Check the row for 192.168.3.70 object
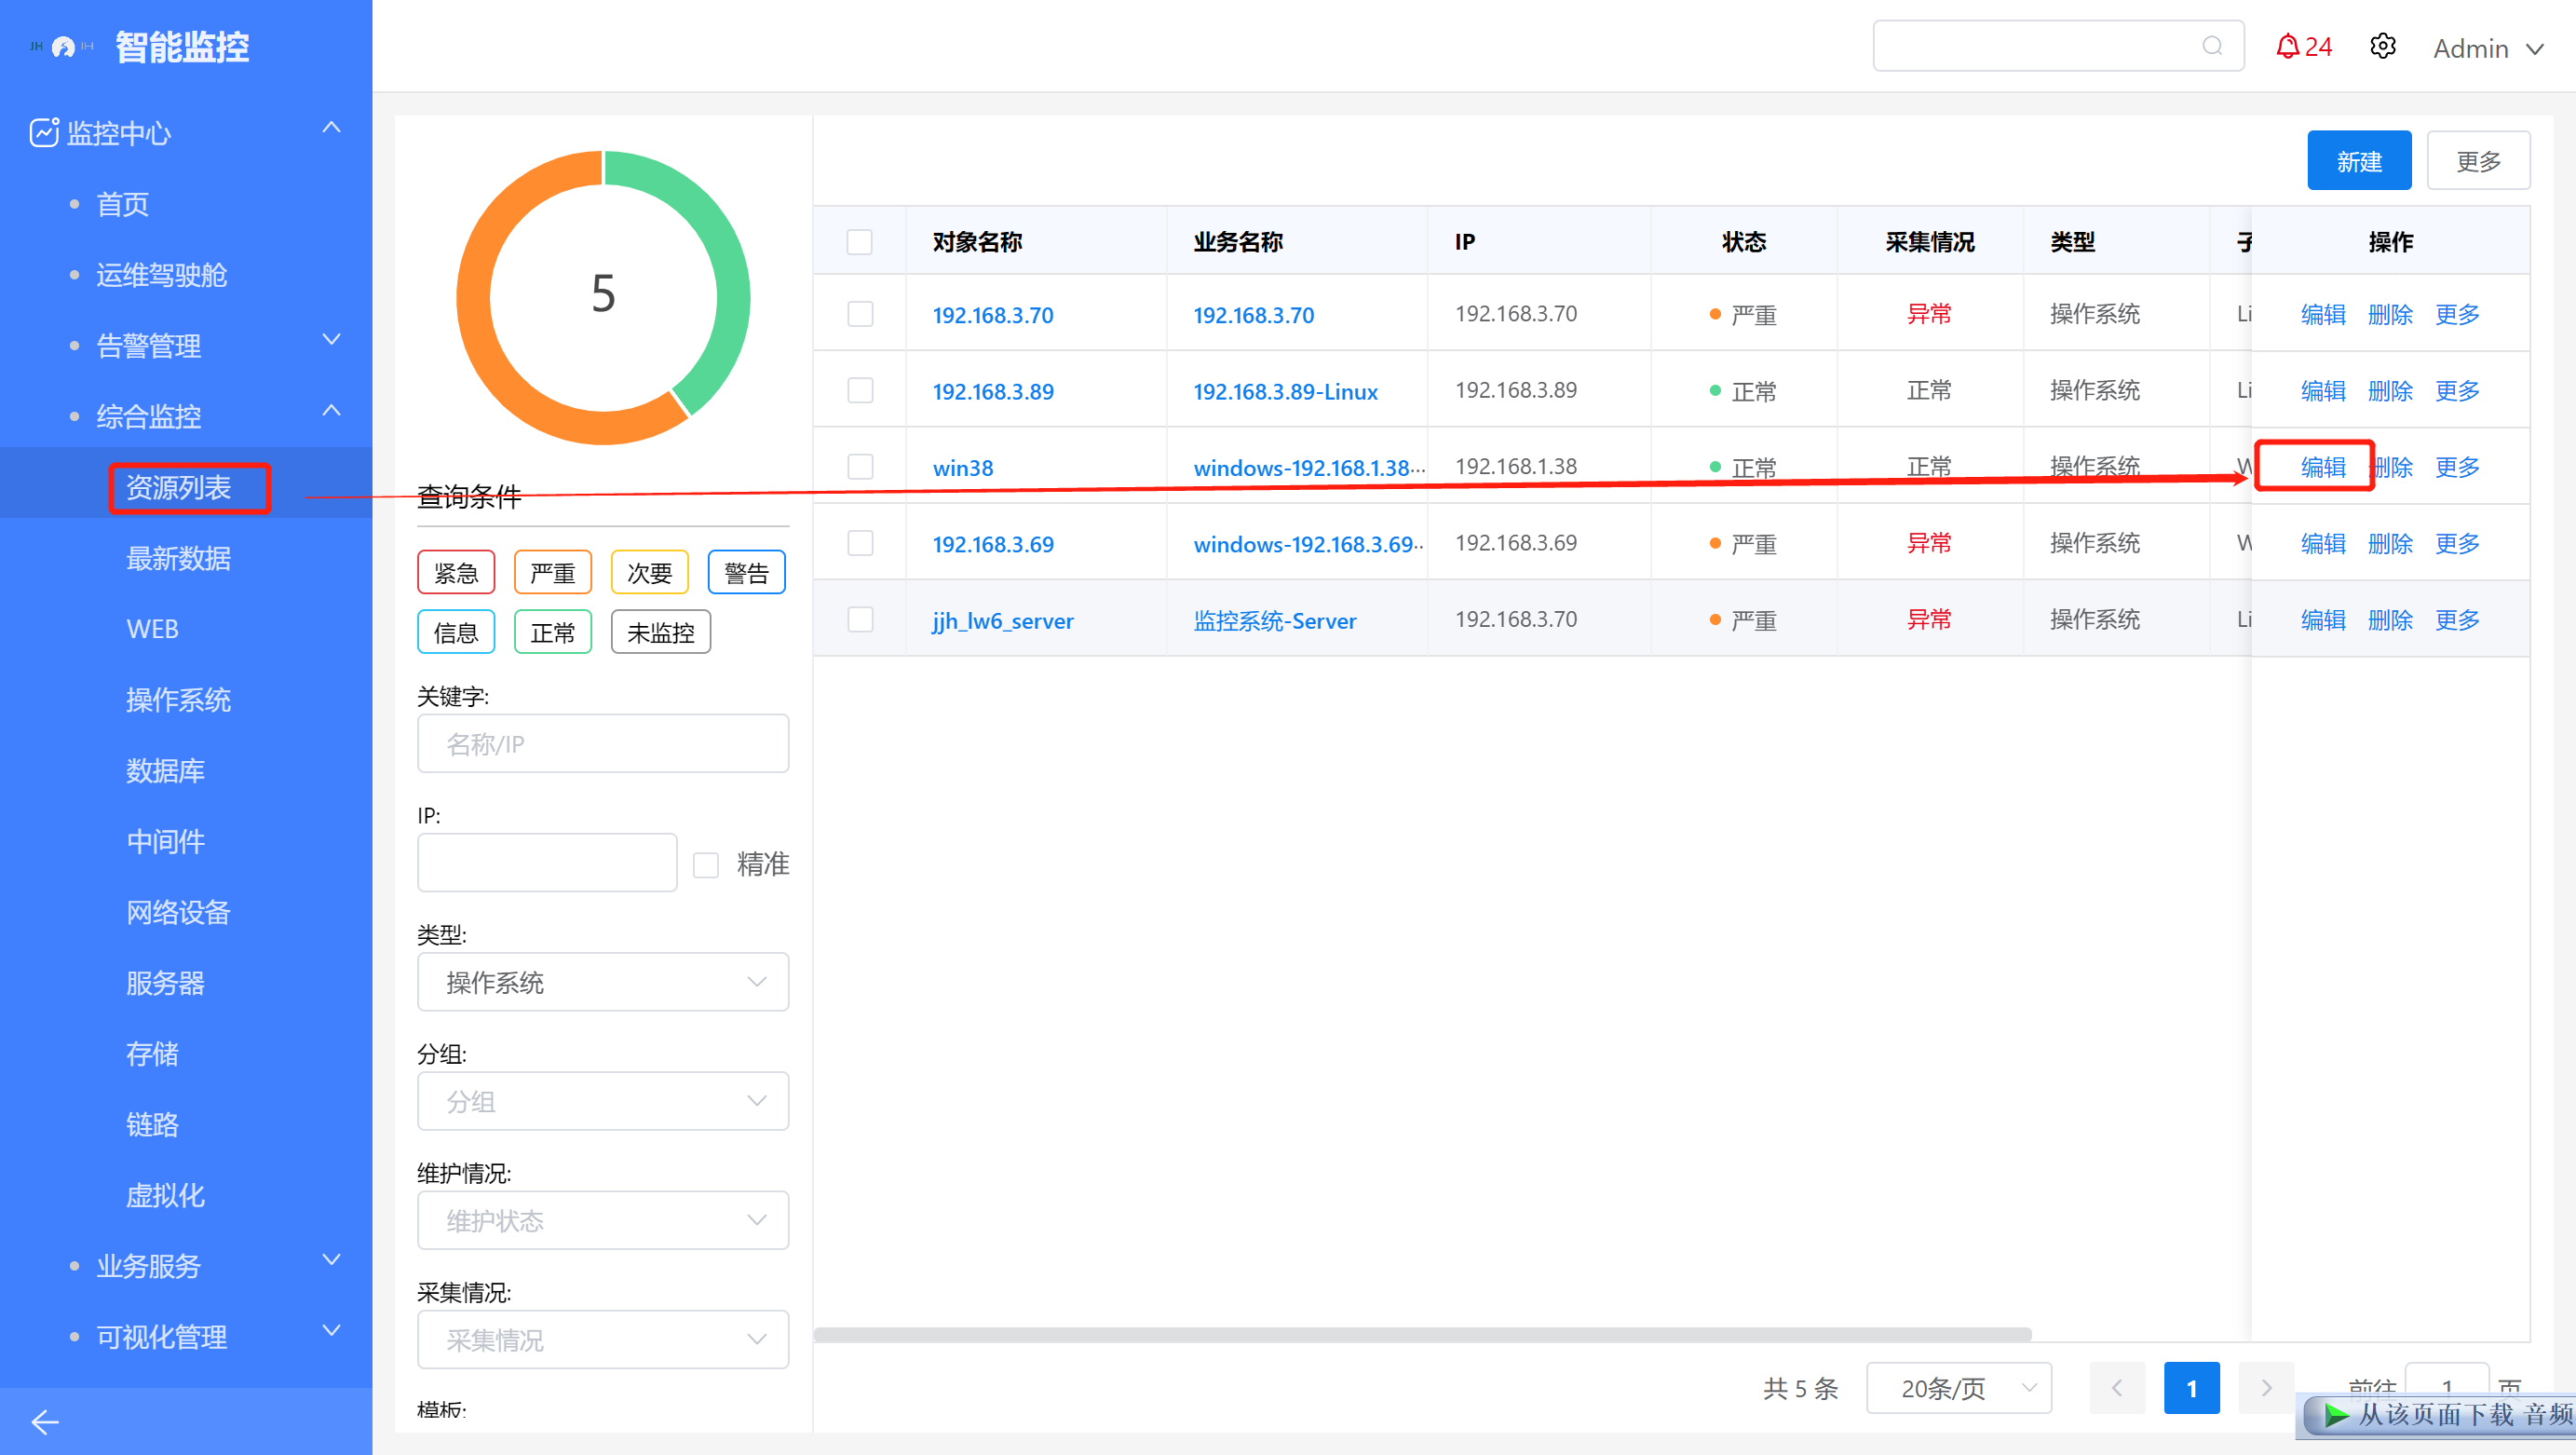 (860, 314)
